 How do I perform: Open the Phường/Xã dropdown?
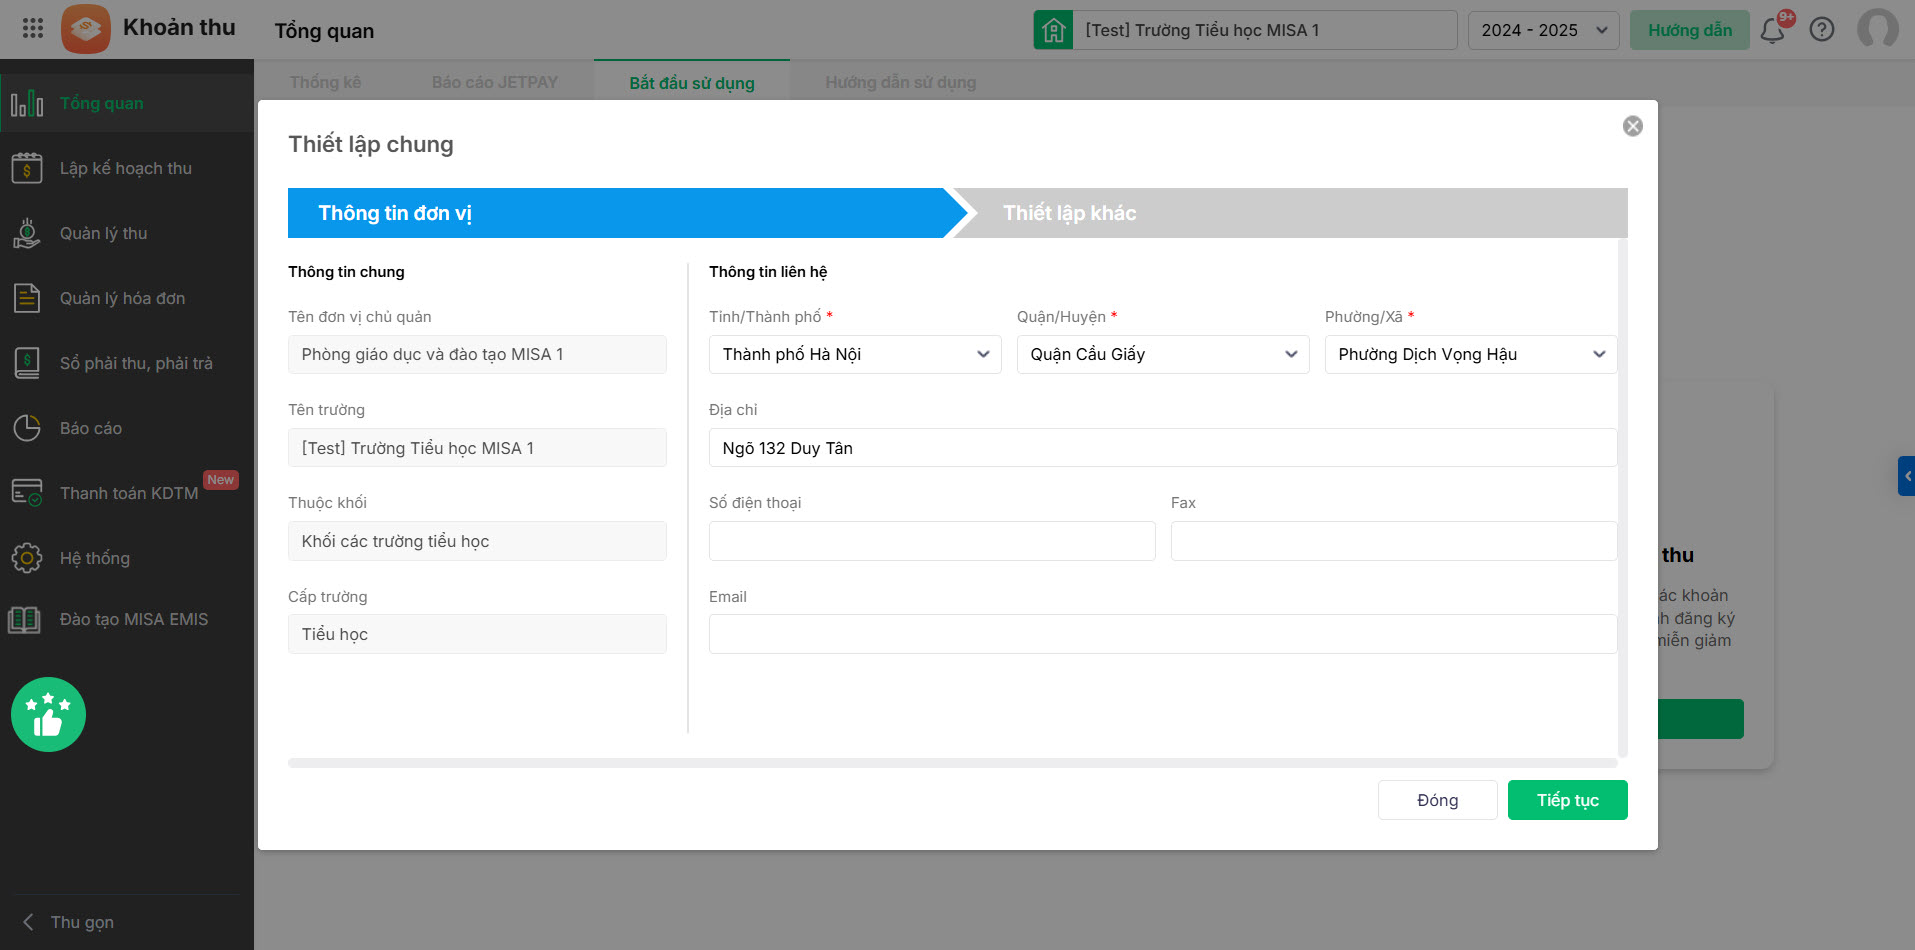point(1471,354)
